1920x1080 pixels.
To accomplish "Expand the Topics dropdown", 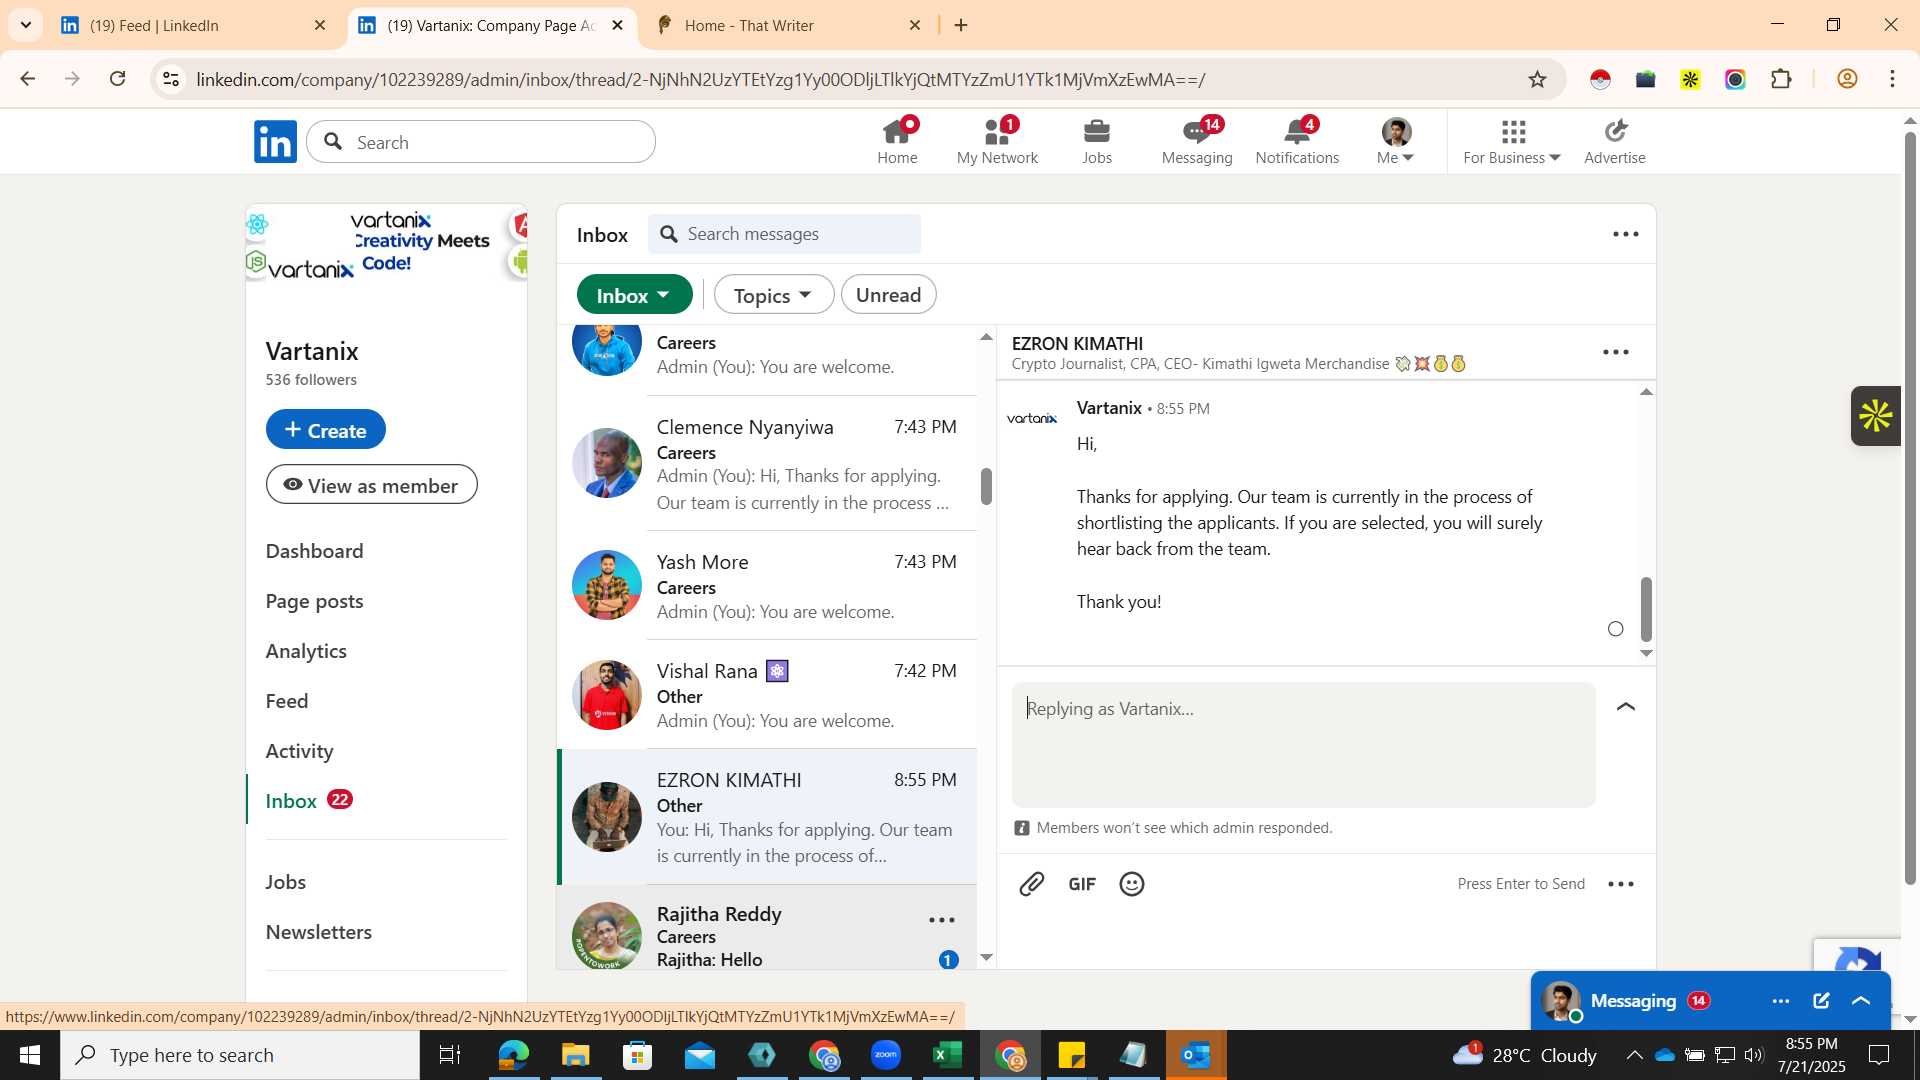I will click(773, 295).
